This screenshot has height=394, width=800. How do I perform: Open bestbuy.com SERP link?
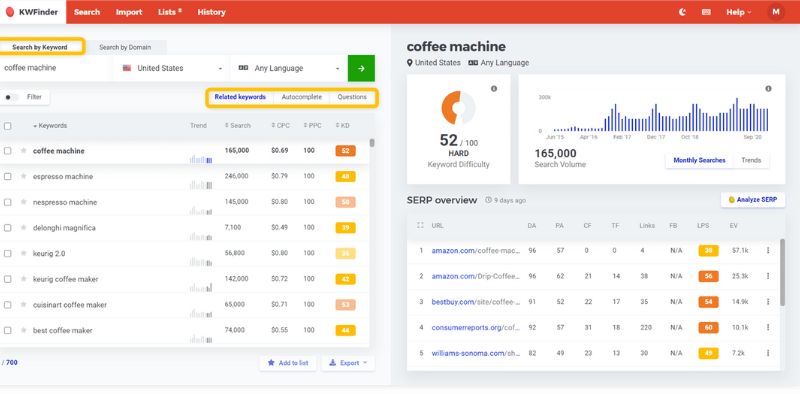click(476, 302)
